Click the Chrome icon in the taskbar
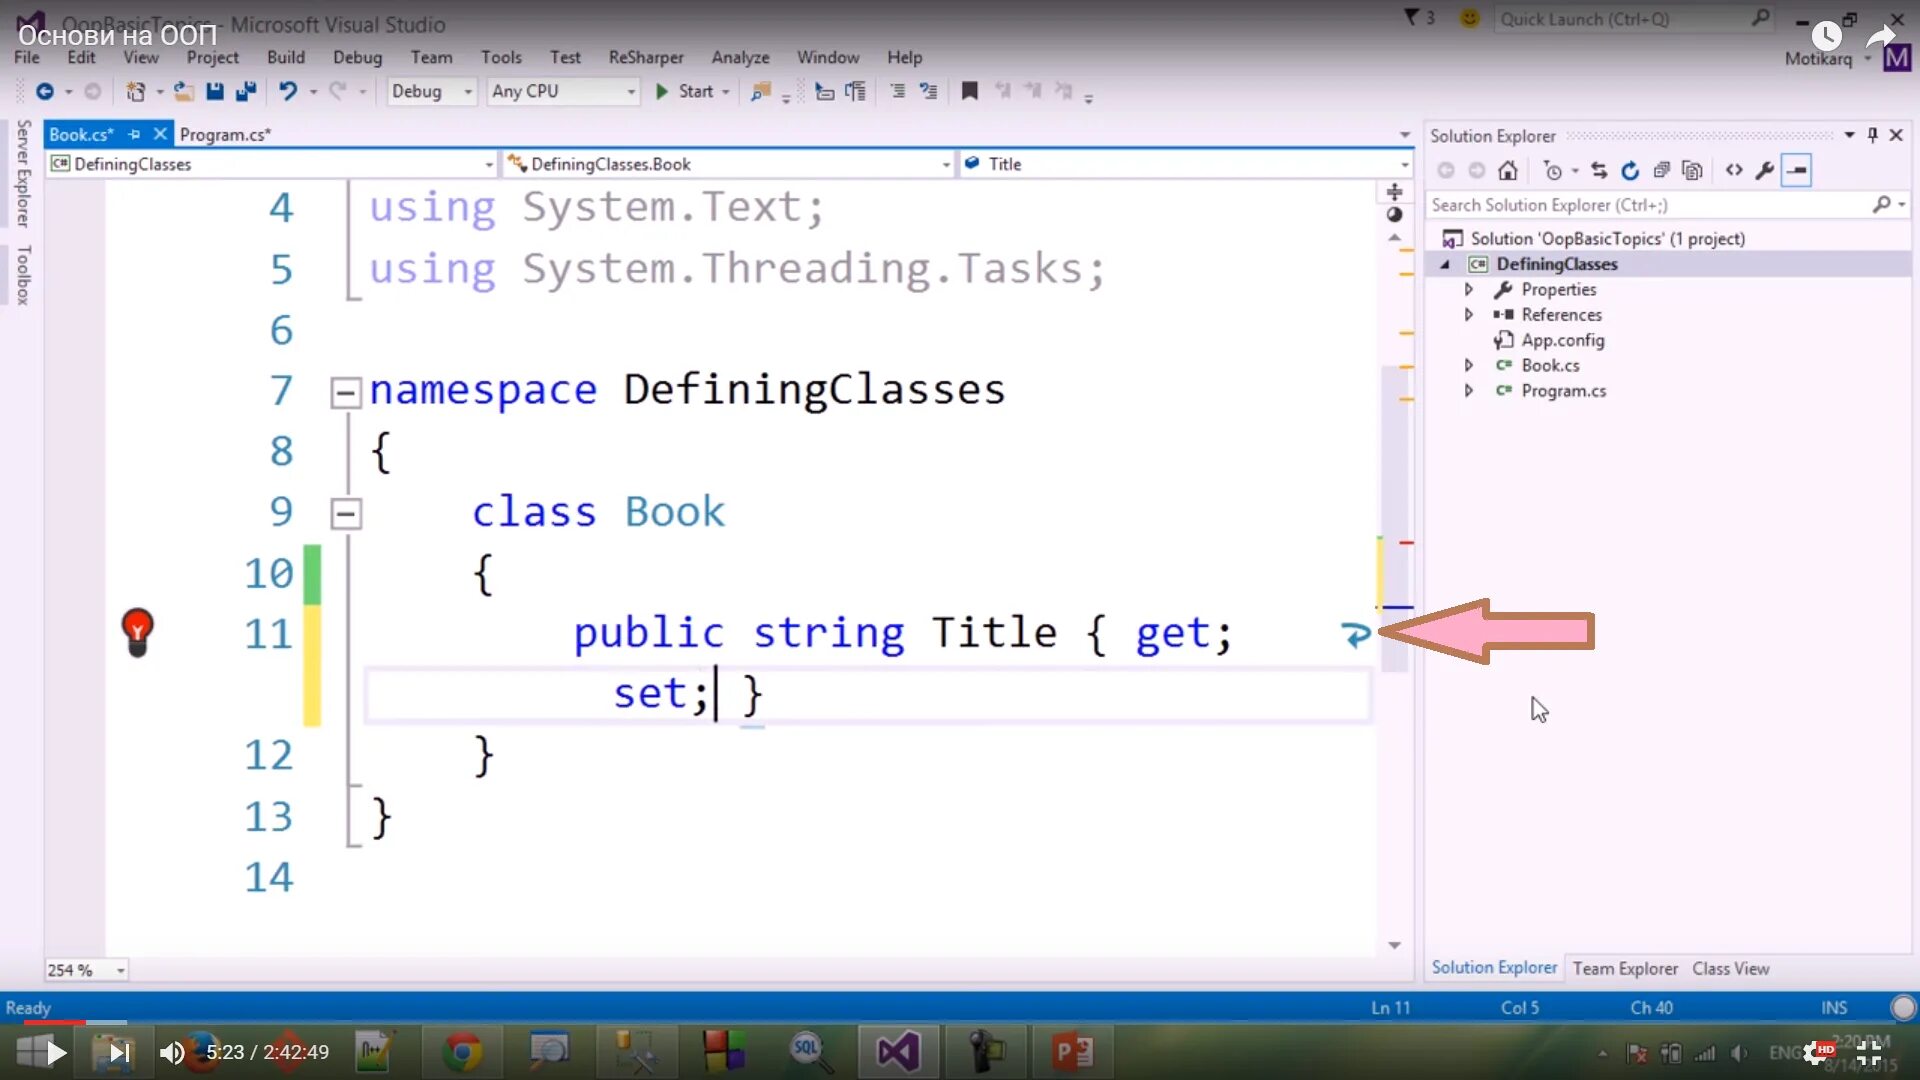Viewport: 1920px width, 1080px height. (x=462, y=1052)
